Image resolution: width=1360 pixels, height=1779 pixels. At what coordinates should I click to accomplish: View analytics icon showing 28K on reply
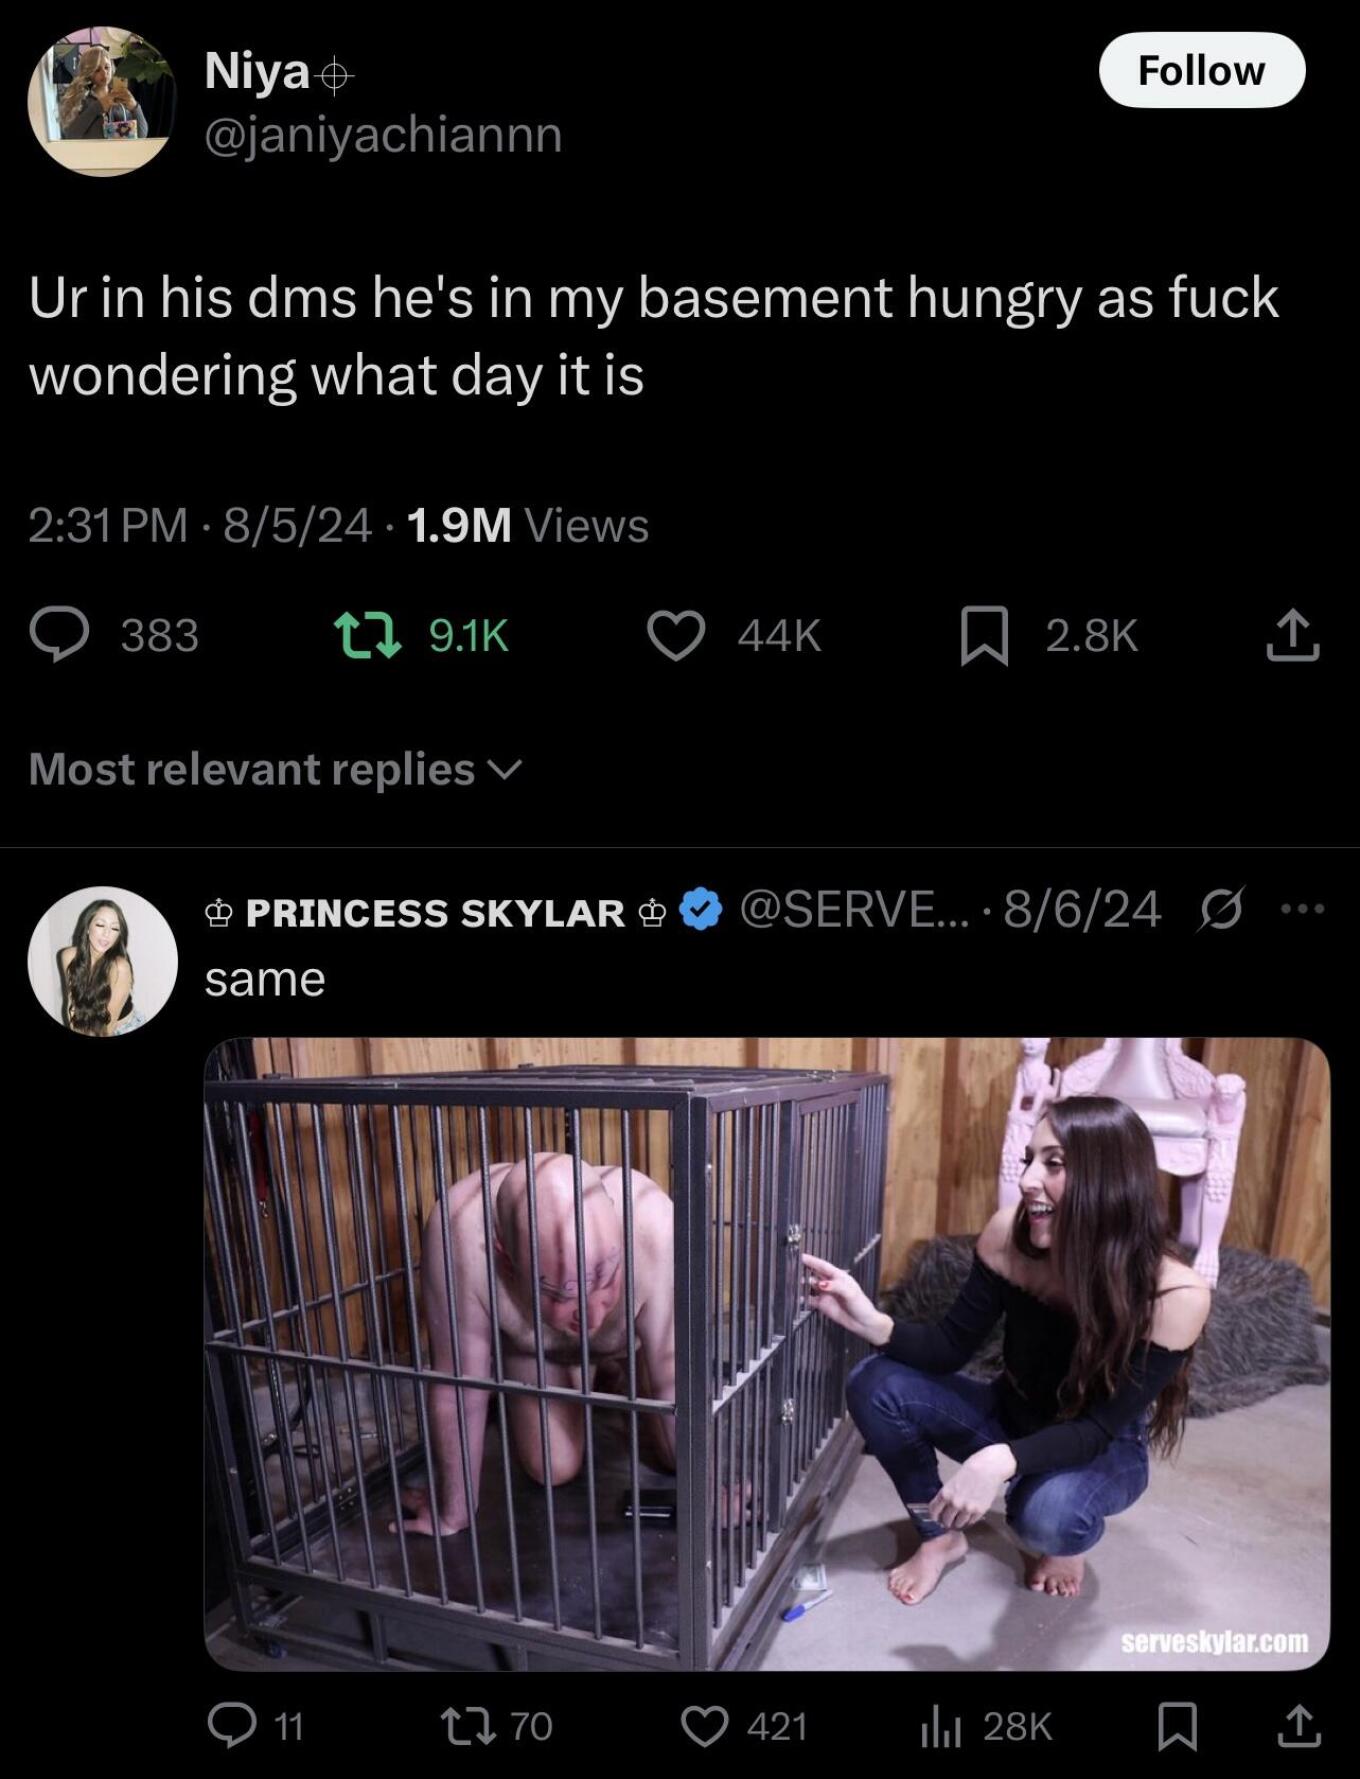click(940, 1727)
